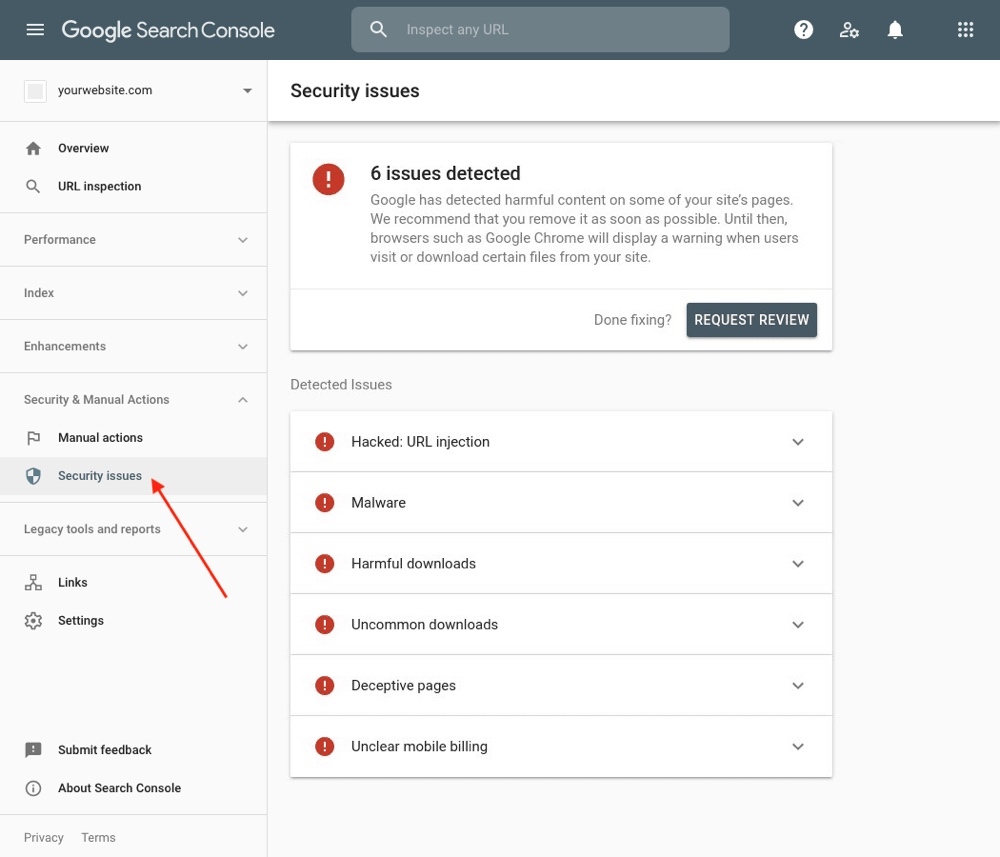The image size is (1000, 857).
Task: Expand the Malware issue row
Action: coord(797,503)
